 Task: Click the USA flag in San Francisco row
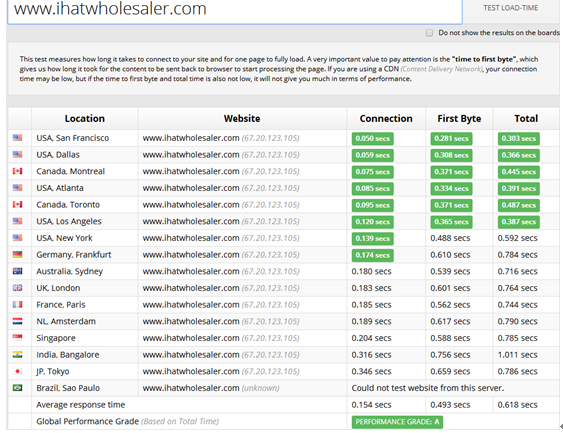tap(18, 138)
